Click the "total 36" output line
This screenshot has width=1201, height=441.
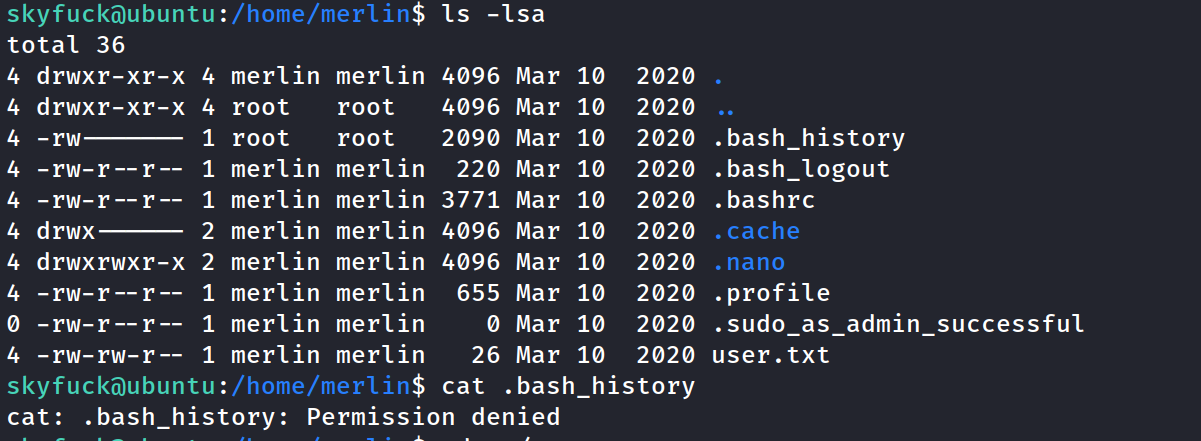[66, 45]
